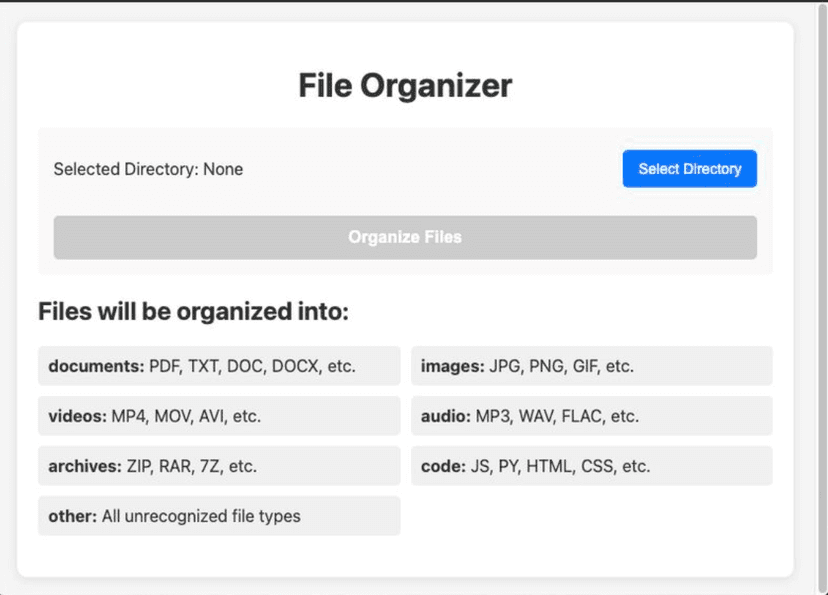The image size is (828, 595).
Task: Click the bold 'archives:' category label
Action: pyautogui.click(x=85, y=466)
